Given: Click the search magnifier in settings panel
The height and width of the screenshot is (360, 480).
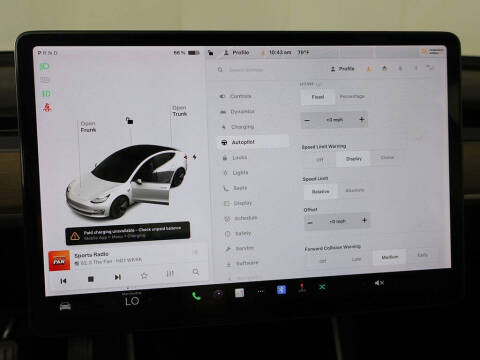Looking at the screenshot, I should (x=220, y=70).
